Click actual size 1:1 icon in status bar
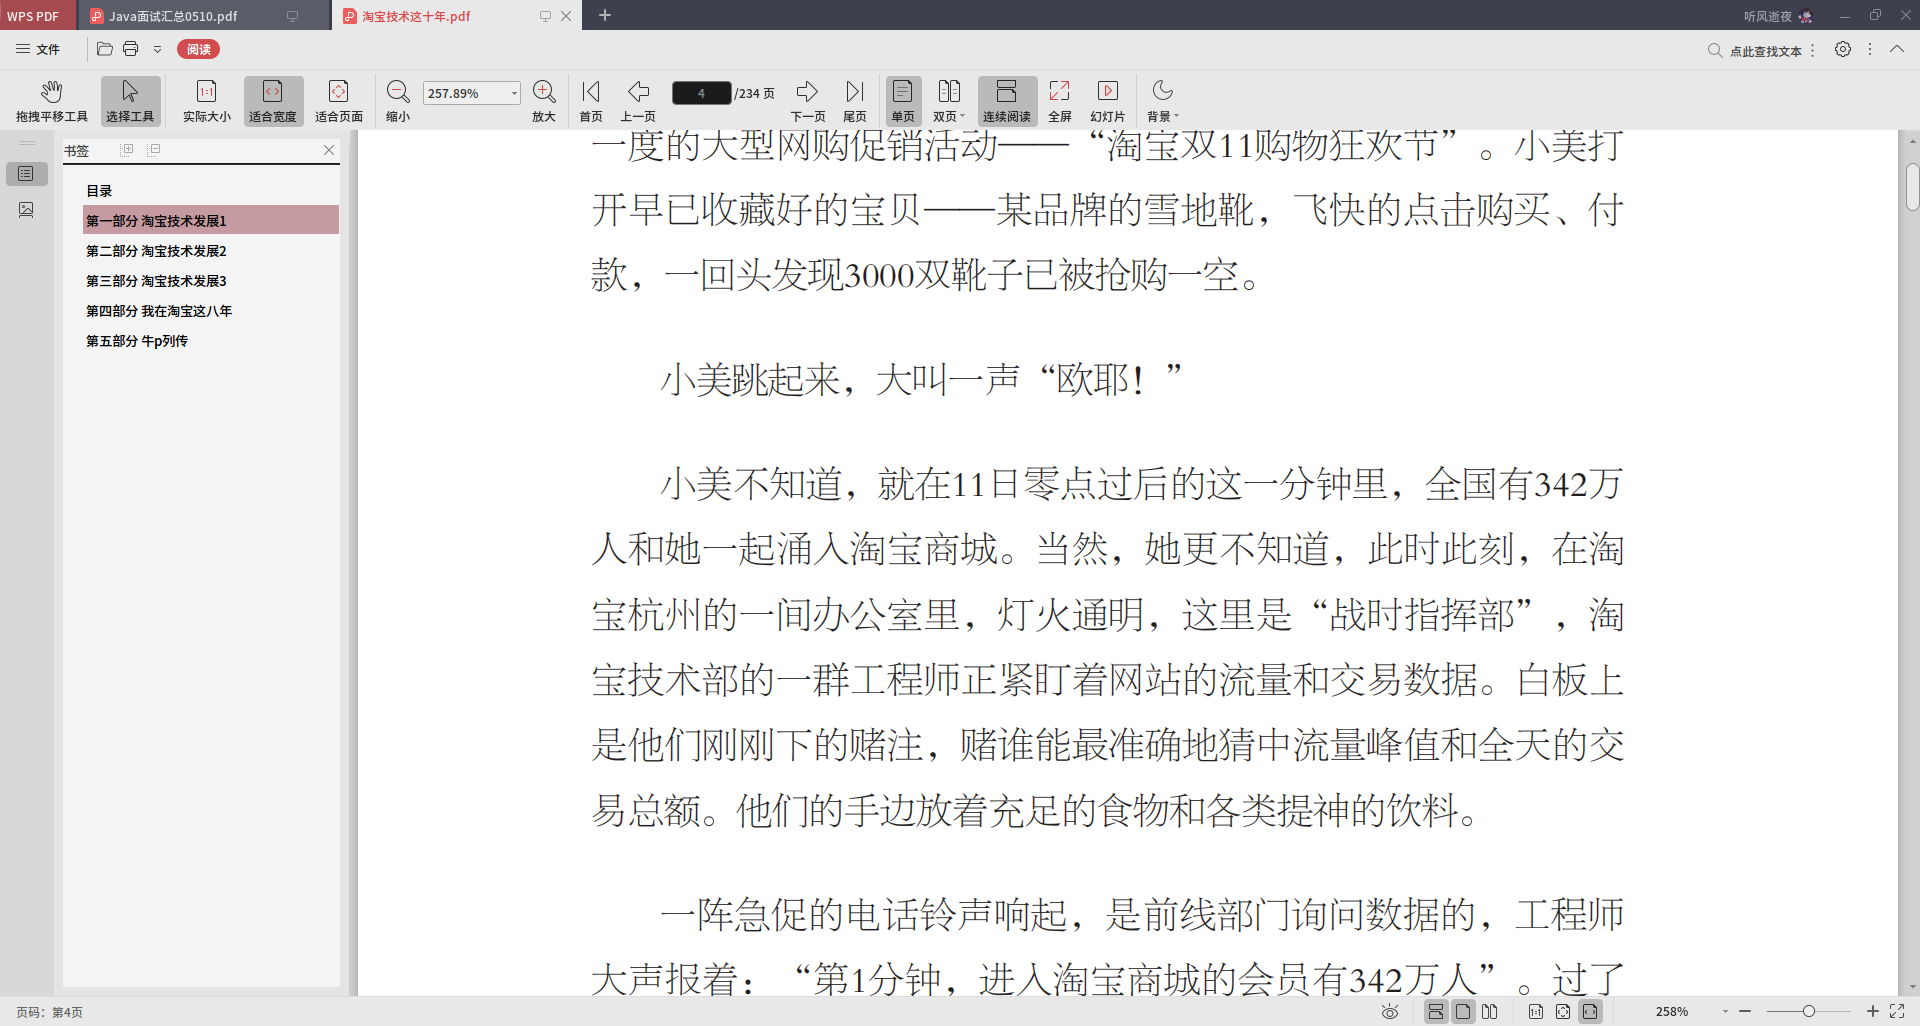The width and height of the screenshot is (1920, 1026). (1536, 1012)
